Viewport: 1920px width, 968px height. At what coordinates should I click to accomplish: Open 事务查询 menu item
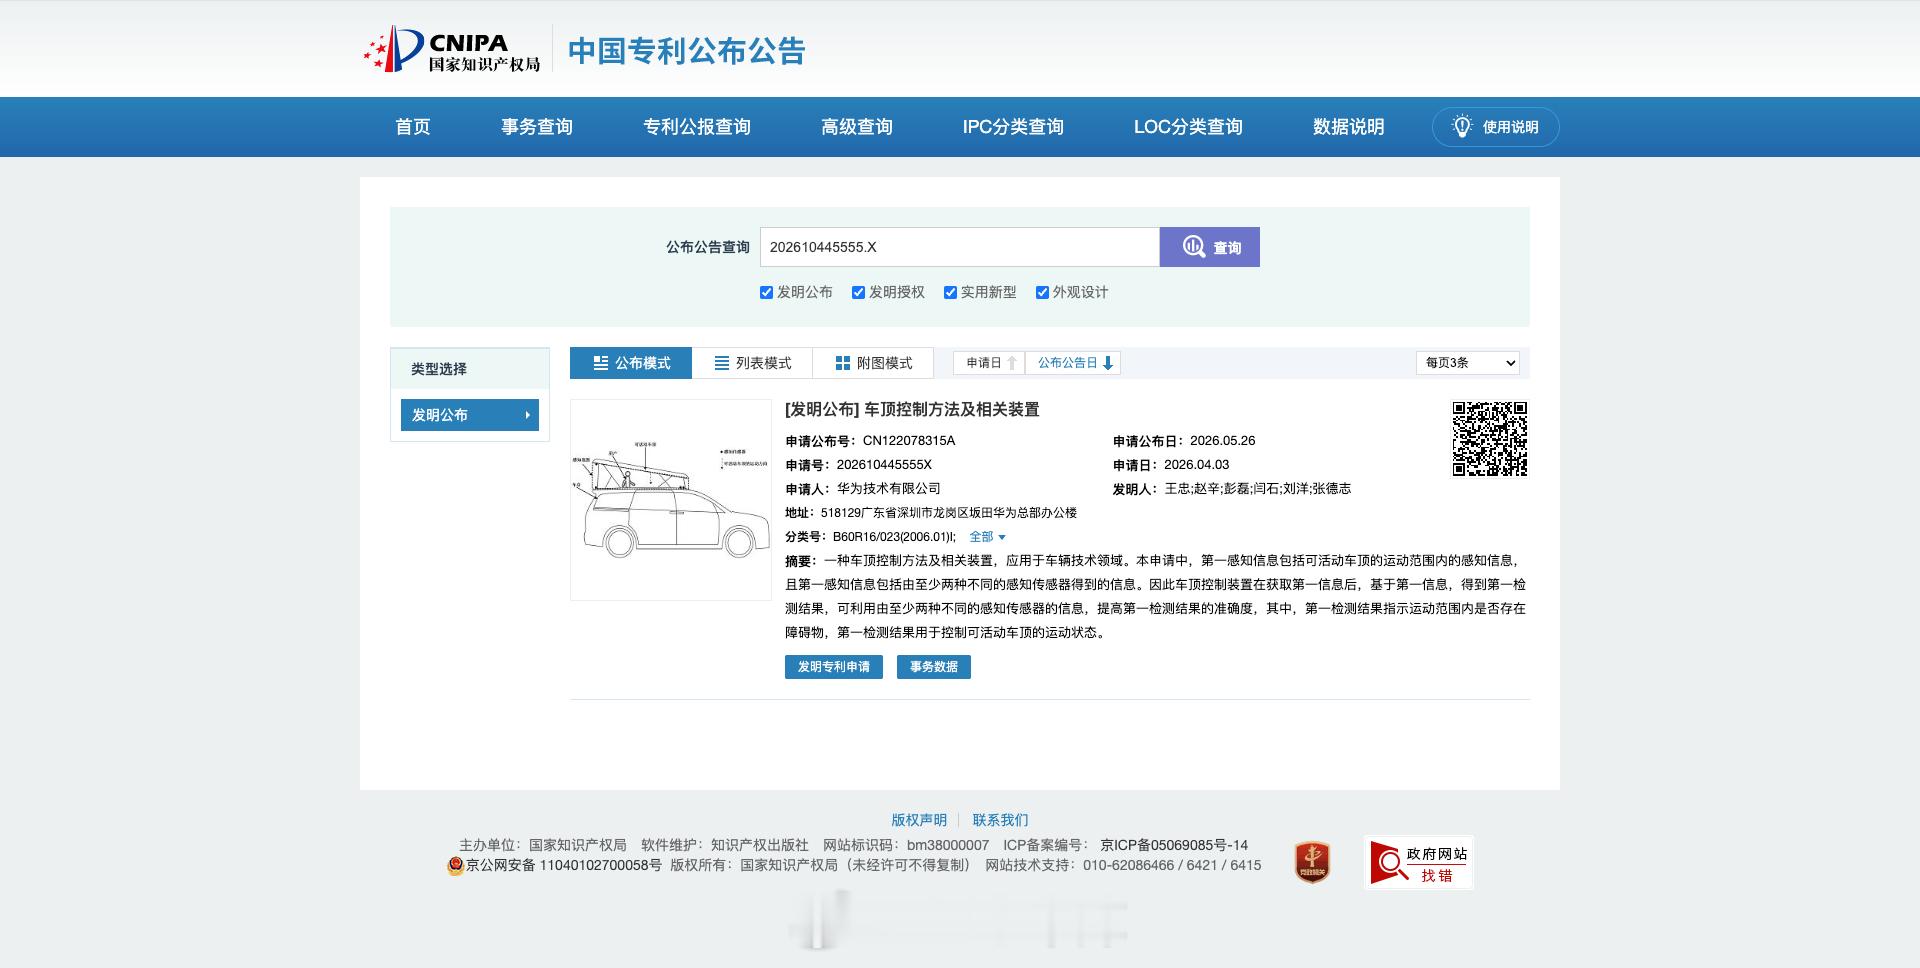tap(537, 127)
